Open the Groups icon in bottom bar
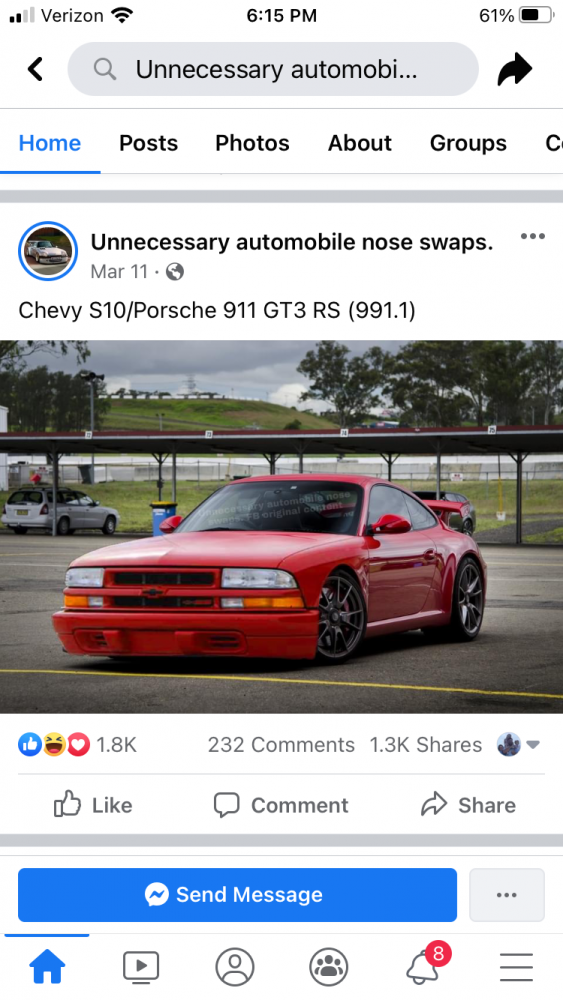 pos(328,966)
